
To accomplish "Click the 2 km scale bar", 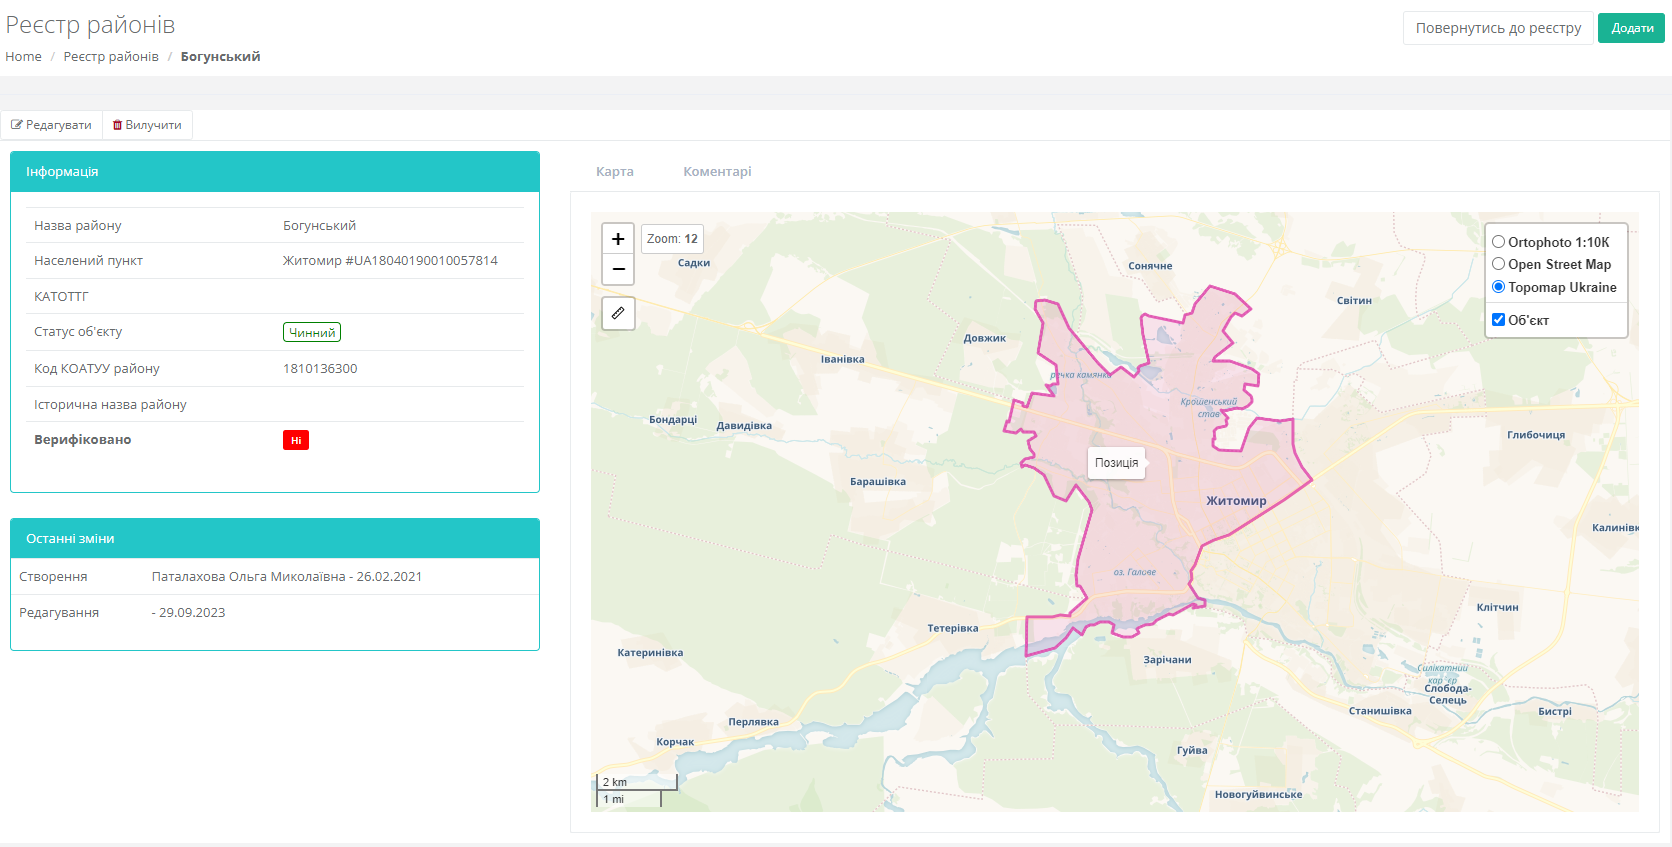I will pos(637,782).
